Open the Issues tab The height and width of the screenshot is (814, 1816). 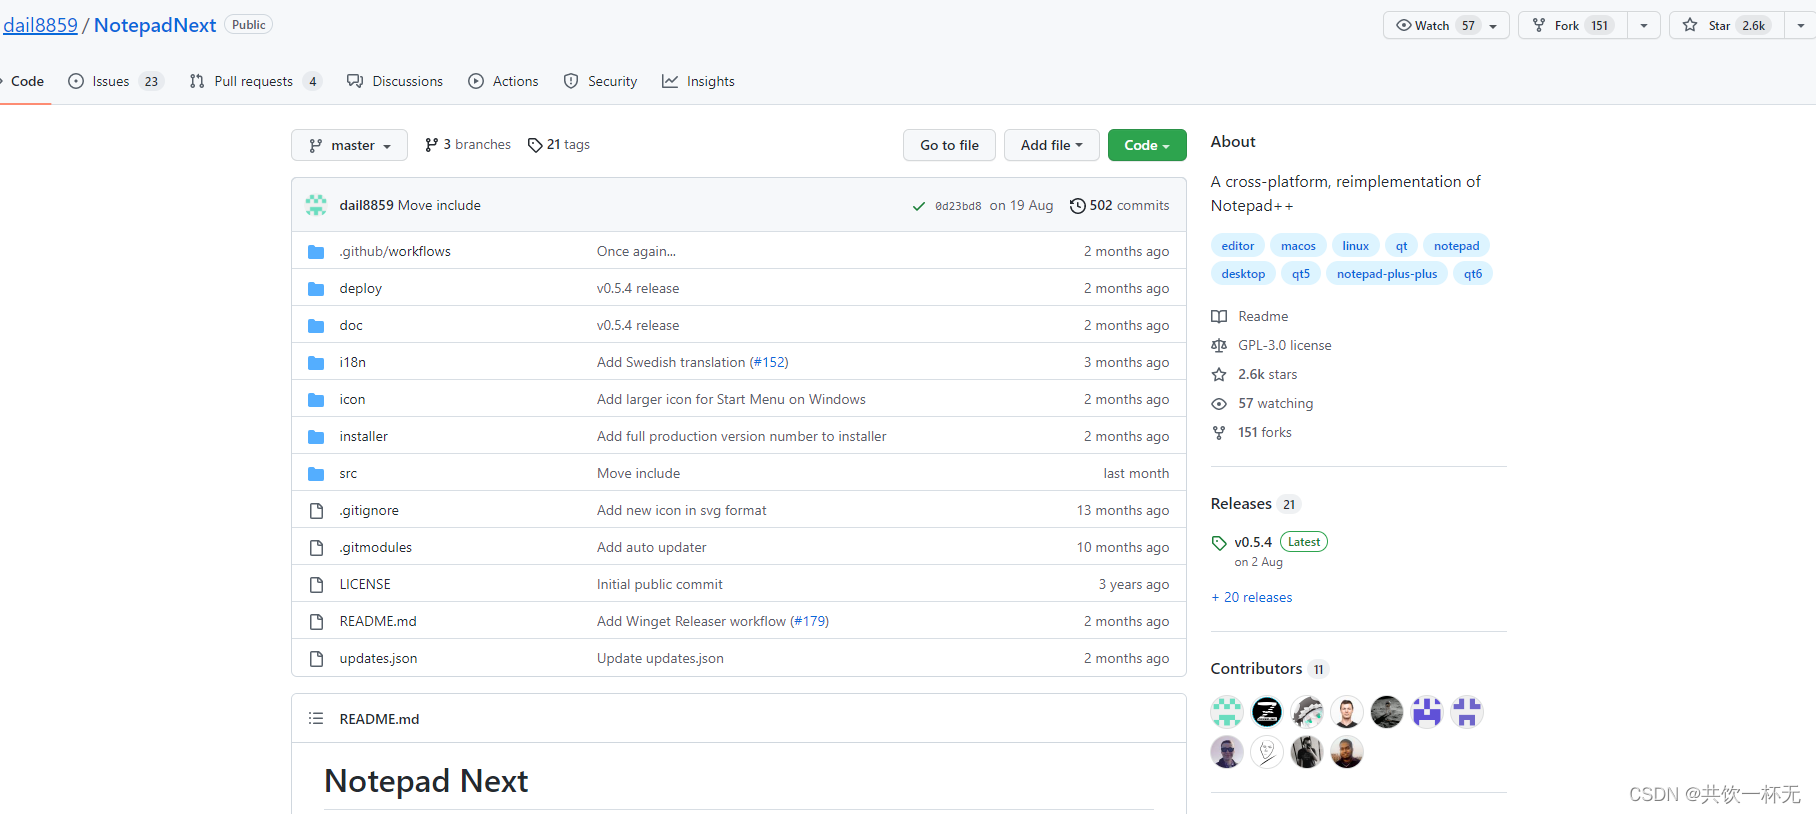pyautogui.click(x=114, y=81)
